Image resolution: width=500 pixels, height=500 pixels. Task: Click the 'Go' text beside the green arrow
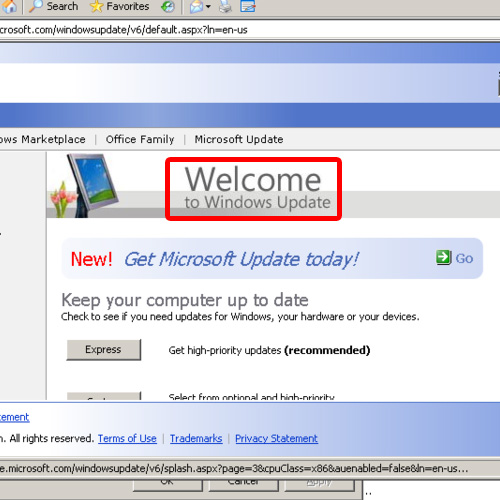click(464, 259)
